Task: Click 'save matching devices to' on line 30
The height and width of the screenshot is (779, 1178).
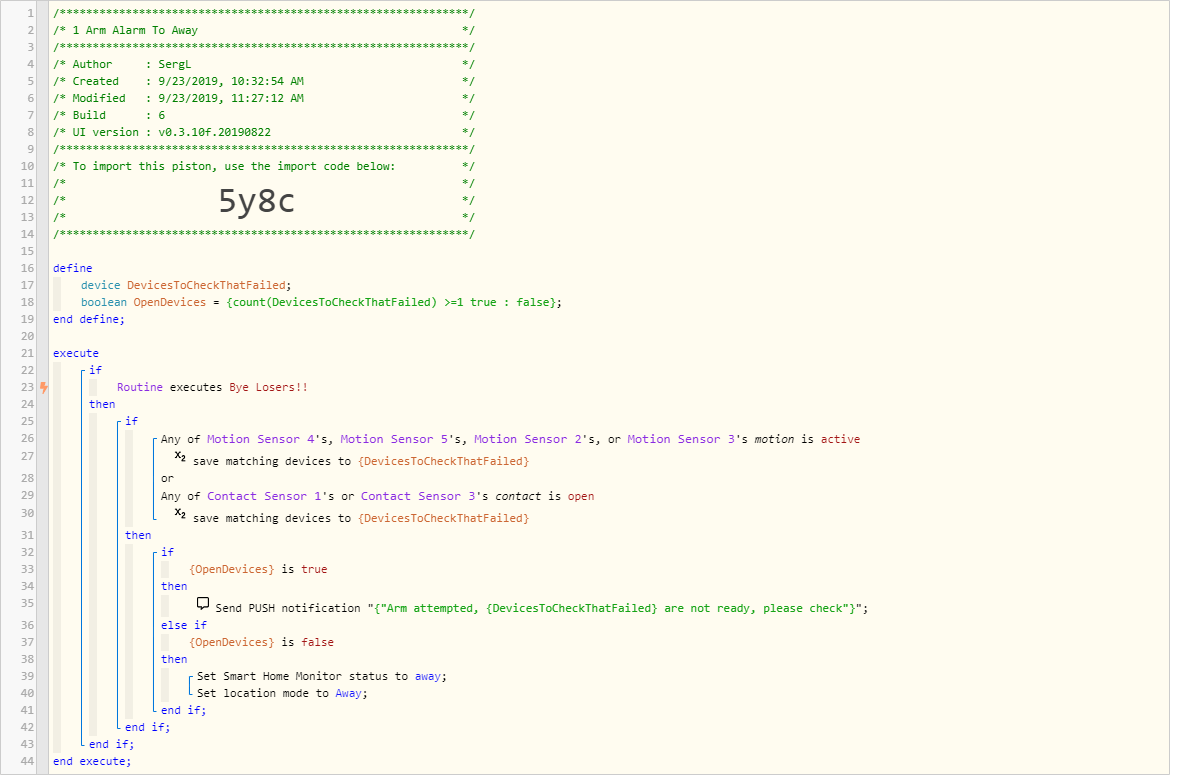Action: point(272,518)
